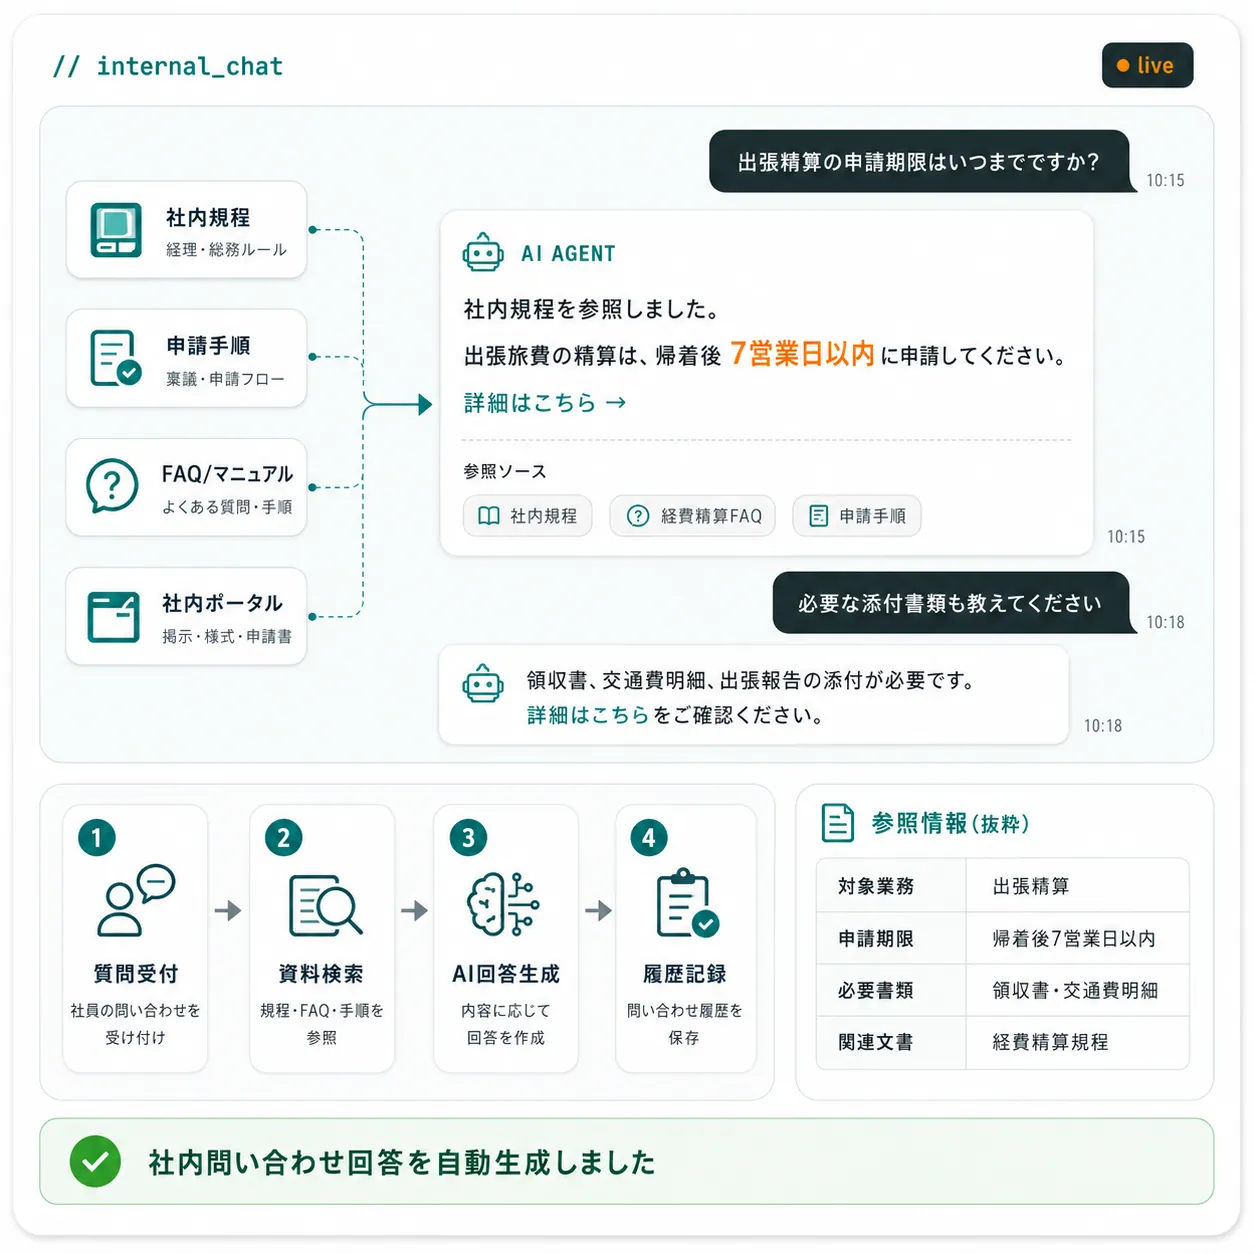Click the 参照情報 document icon
The width and height of the screenshot is (1254, 1254).
[837, 823]
